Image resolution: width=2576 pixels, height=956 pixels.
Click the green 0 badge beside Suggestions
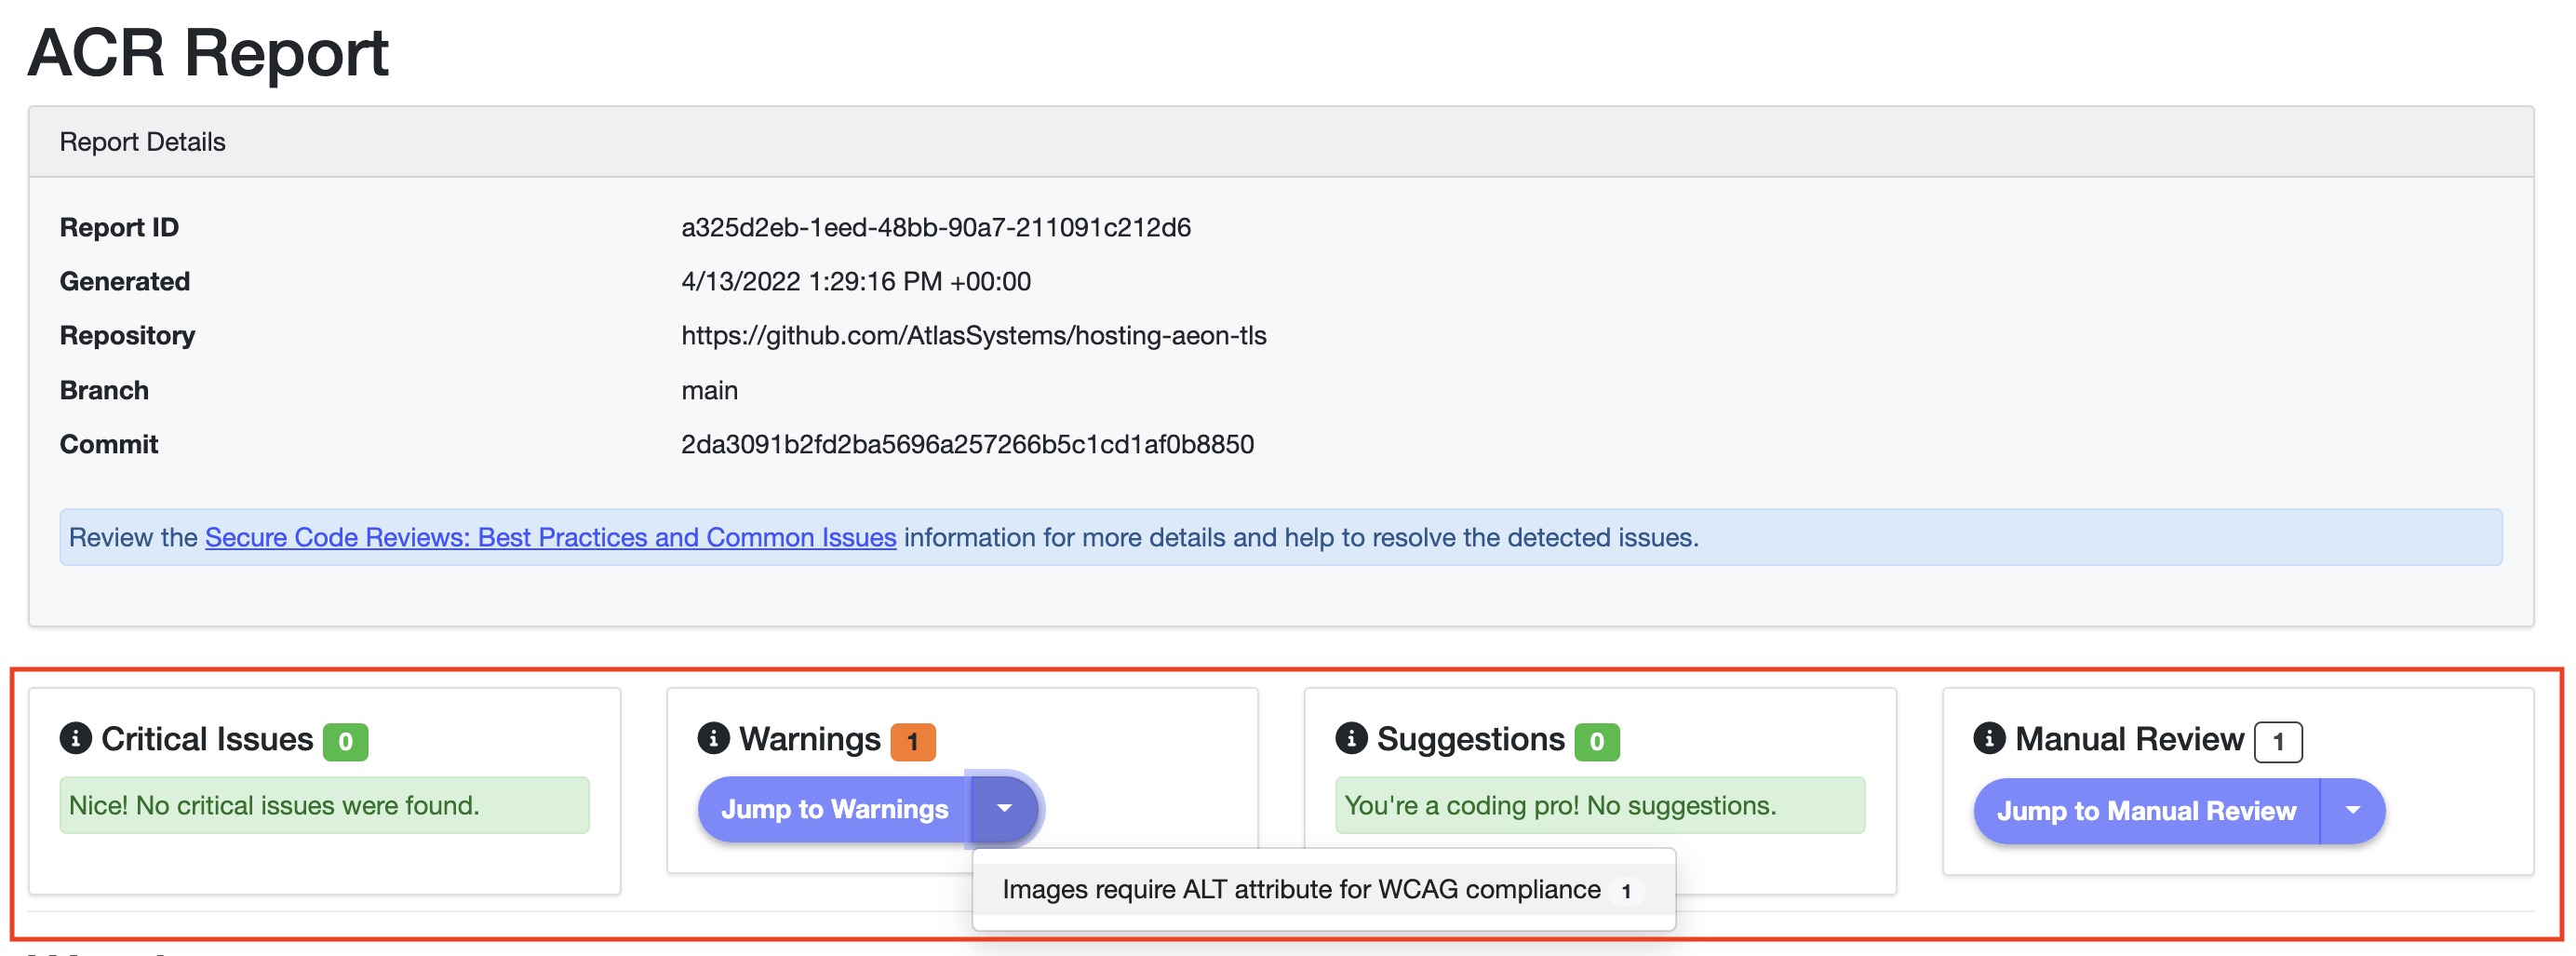(x=1599, y=741)
